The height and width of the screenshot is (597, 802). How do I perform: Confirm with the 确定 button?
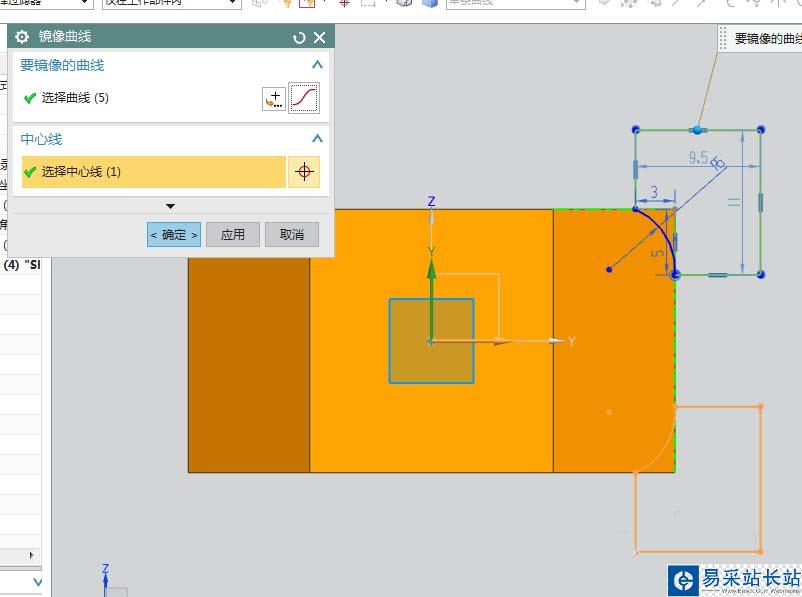click(174, 235)
